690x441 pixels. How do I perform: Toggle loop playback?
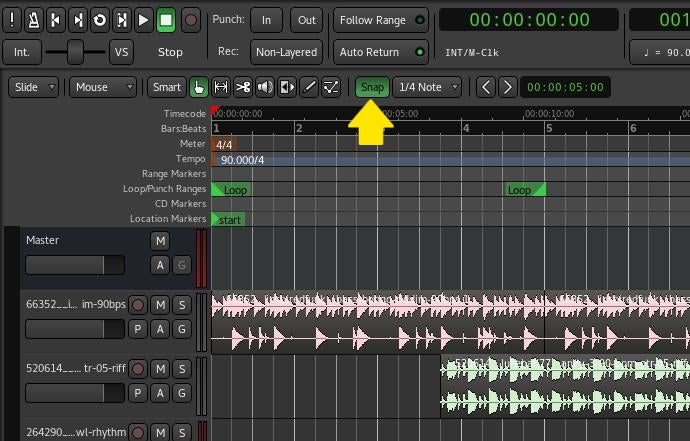(100, 19)
